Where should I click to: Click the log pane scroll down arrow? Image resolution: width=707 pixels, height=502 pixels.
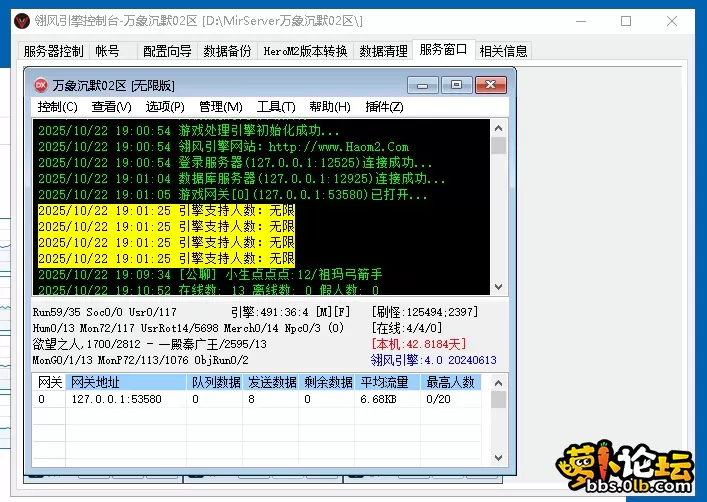tap(498, 286)
